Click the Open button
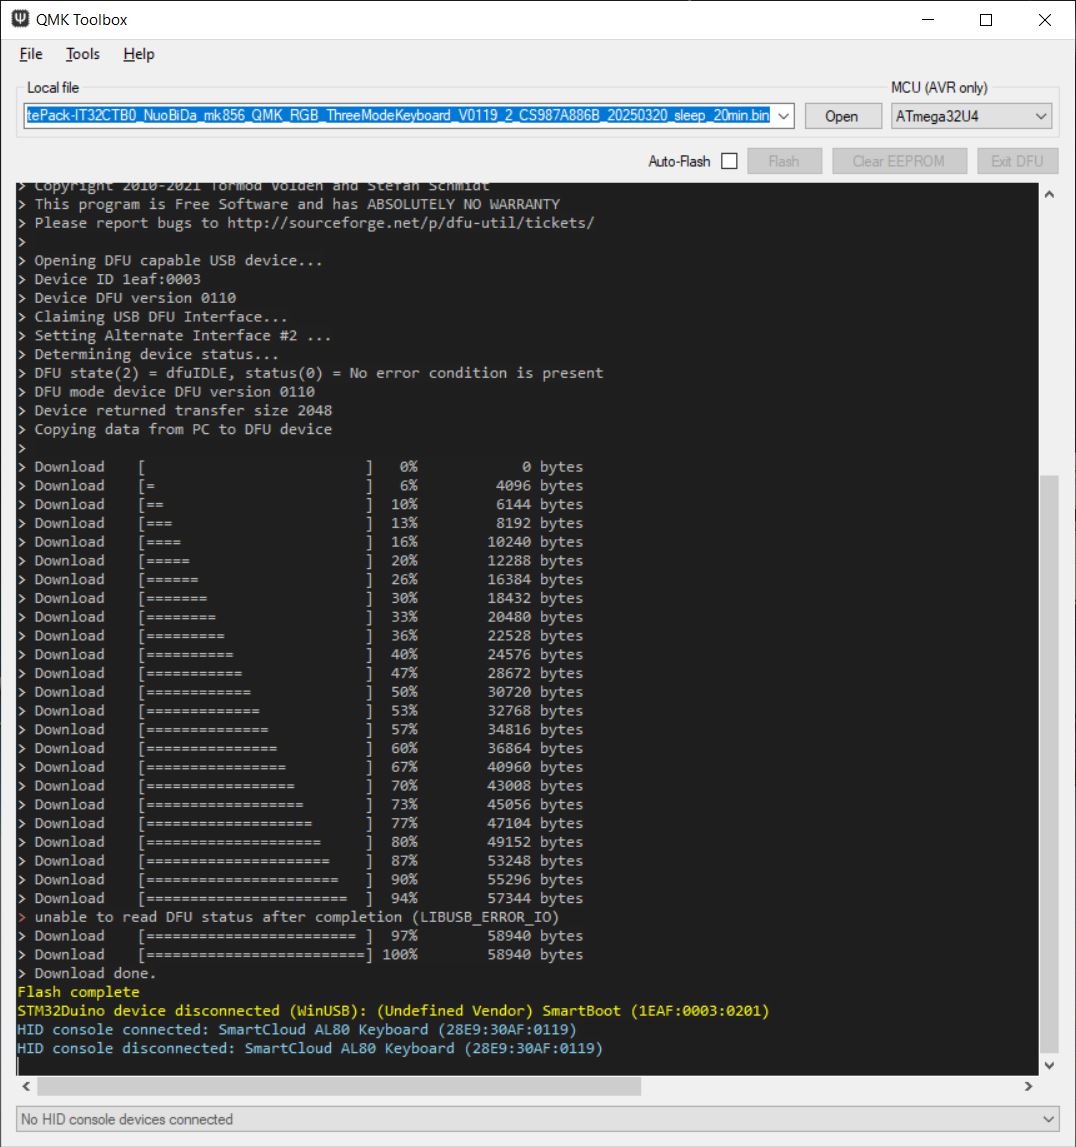The height and width of the screenshot is (1147, 1076). [x=842, y=116]
